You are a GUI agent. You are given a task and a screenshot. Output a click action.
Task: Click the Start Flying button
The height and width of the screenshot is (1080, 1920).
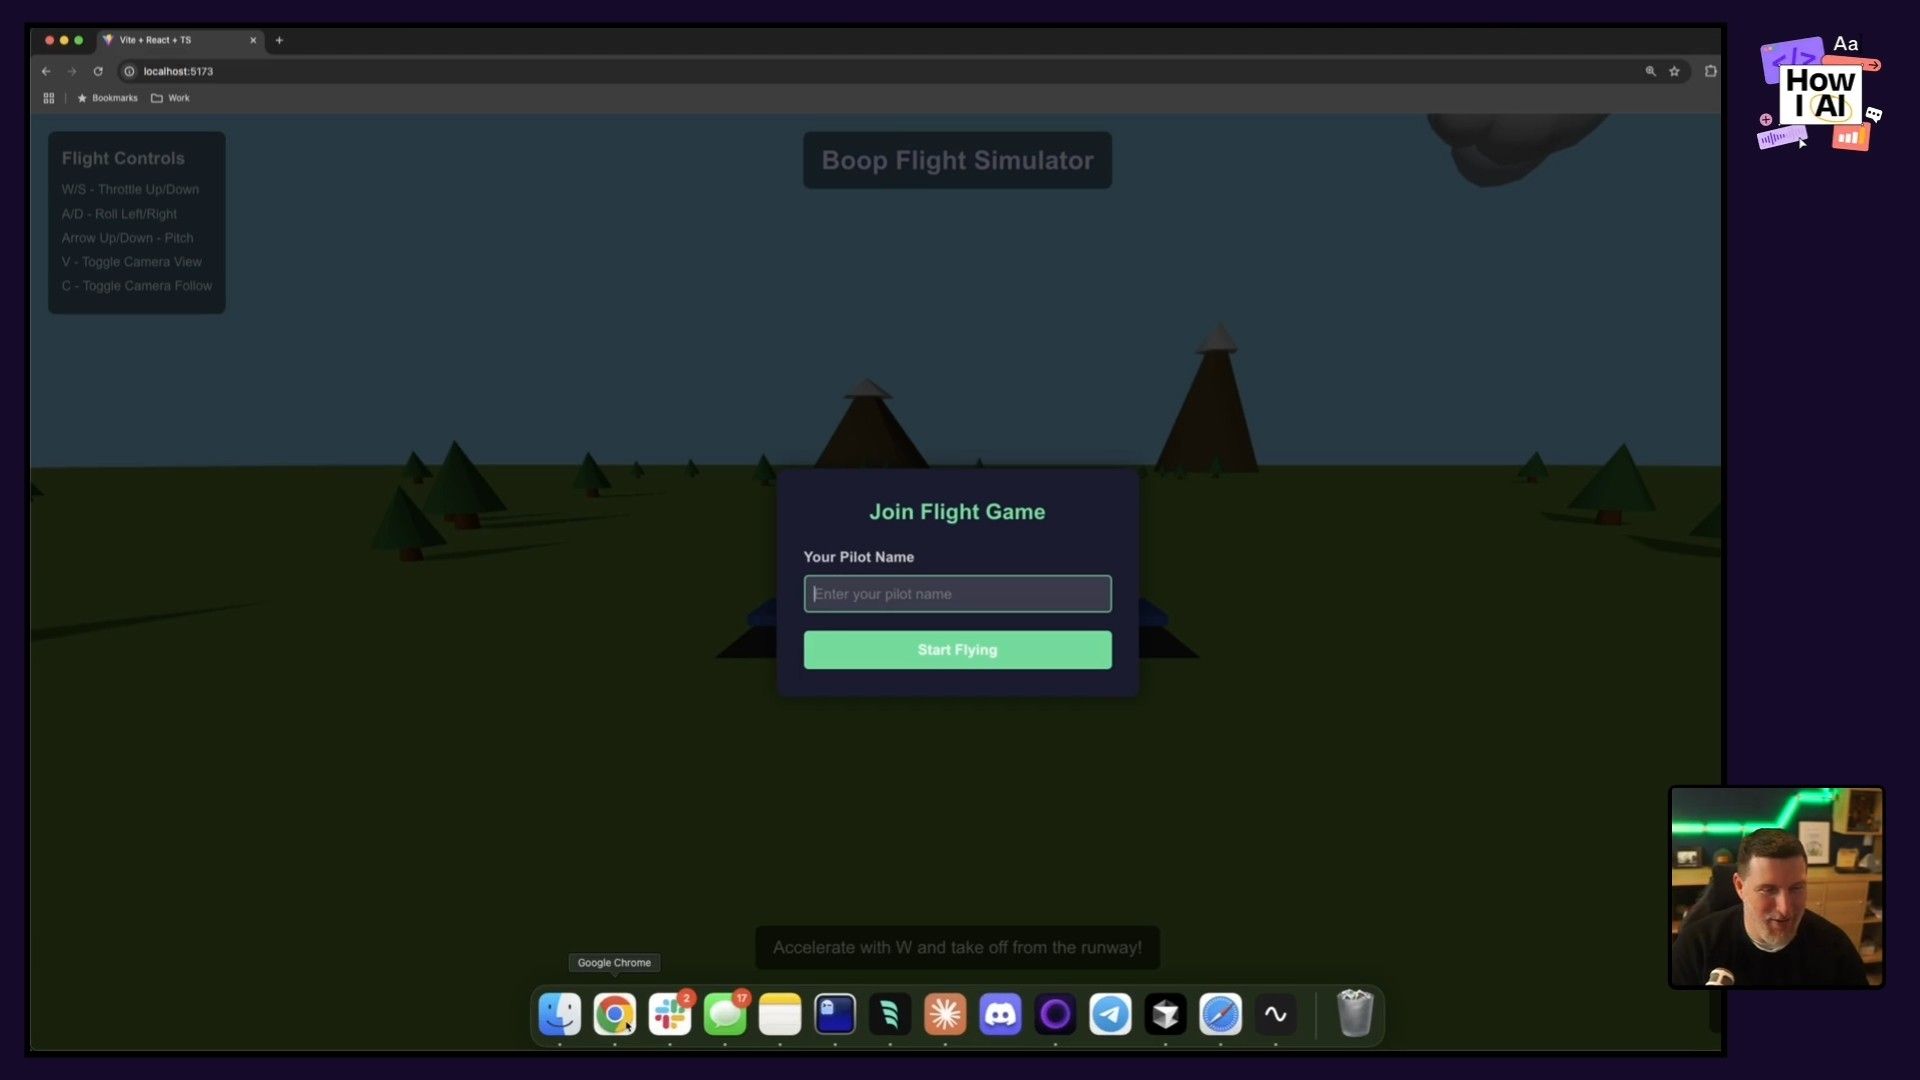point(957,650)
